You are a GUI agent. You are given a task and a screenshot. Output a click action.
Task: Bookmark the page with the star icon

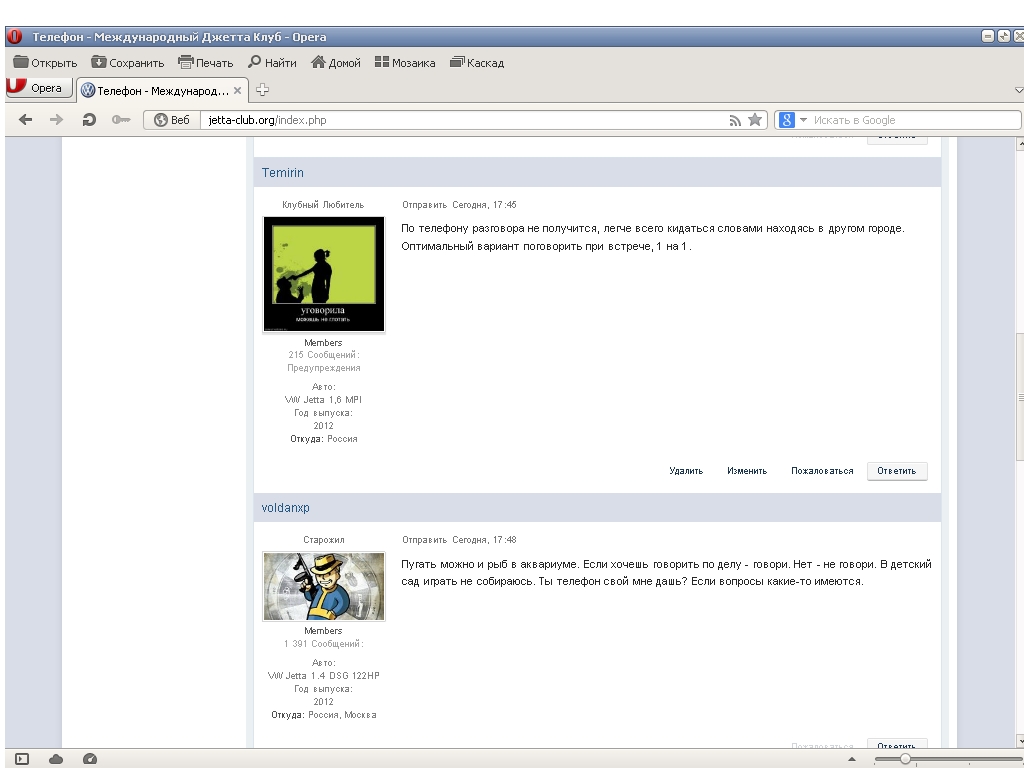pyautogui.click(x=755, y=120)
